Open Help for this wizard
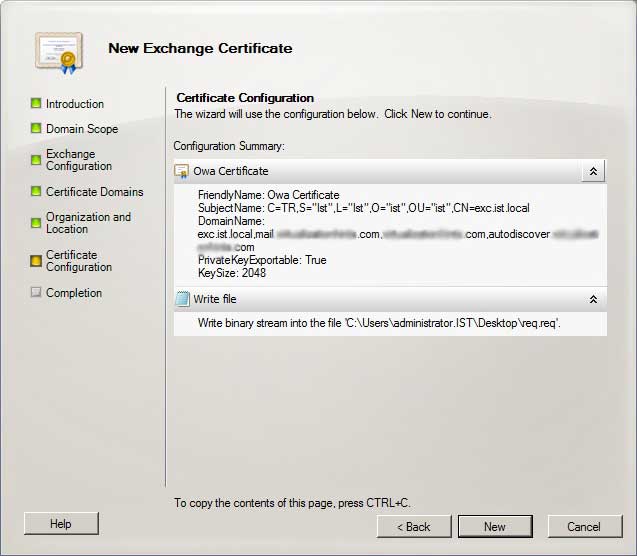This screenshot has width=637, height=556. 61,523
